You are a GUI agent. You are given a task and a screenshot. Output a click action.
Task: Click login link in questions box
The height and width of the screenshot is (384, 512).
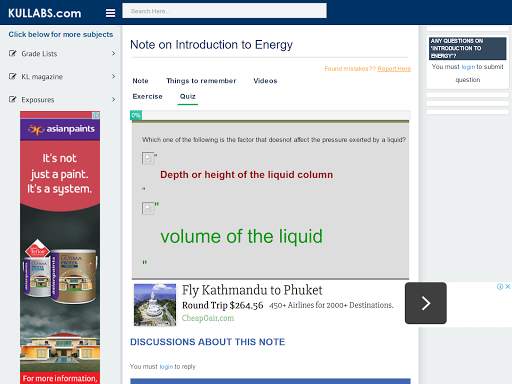point(468,67)
